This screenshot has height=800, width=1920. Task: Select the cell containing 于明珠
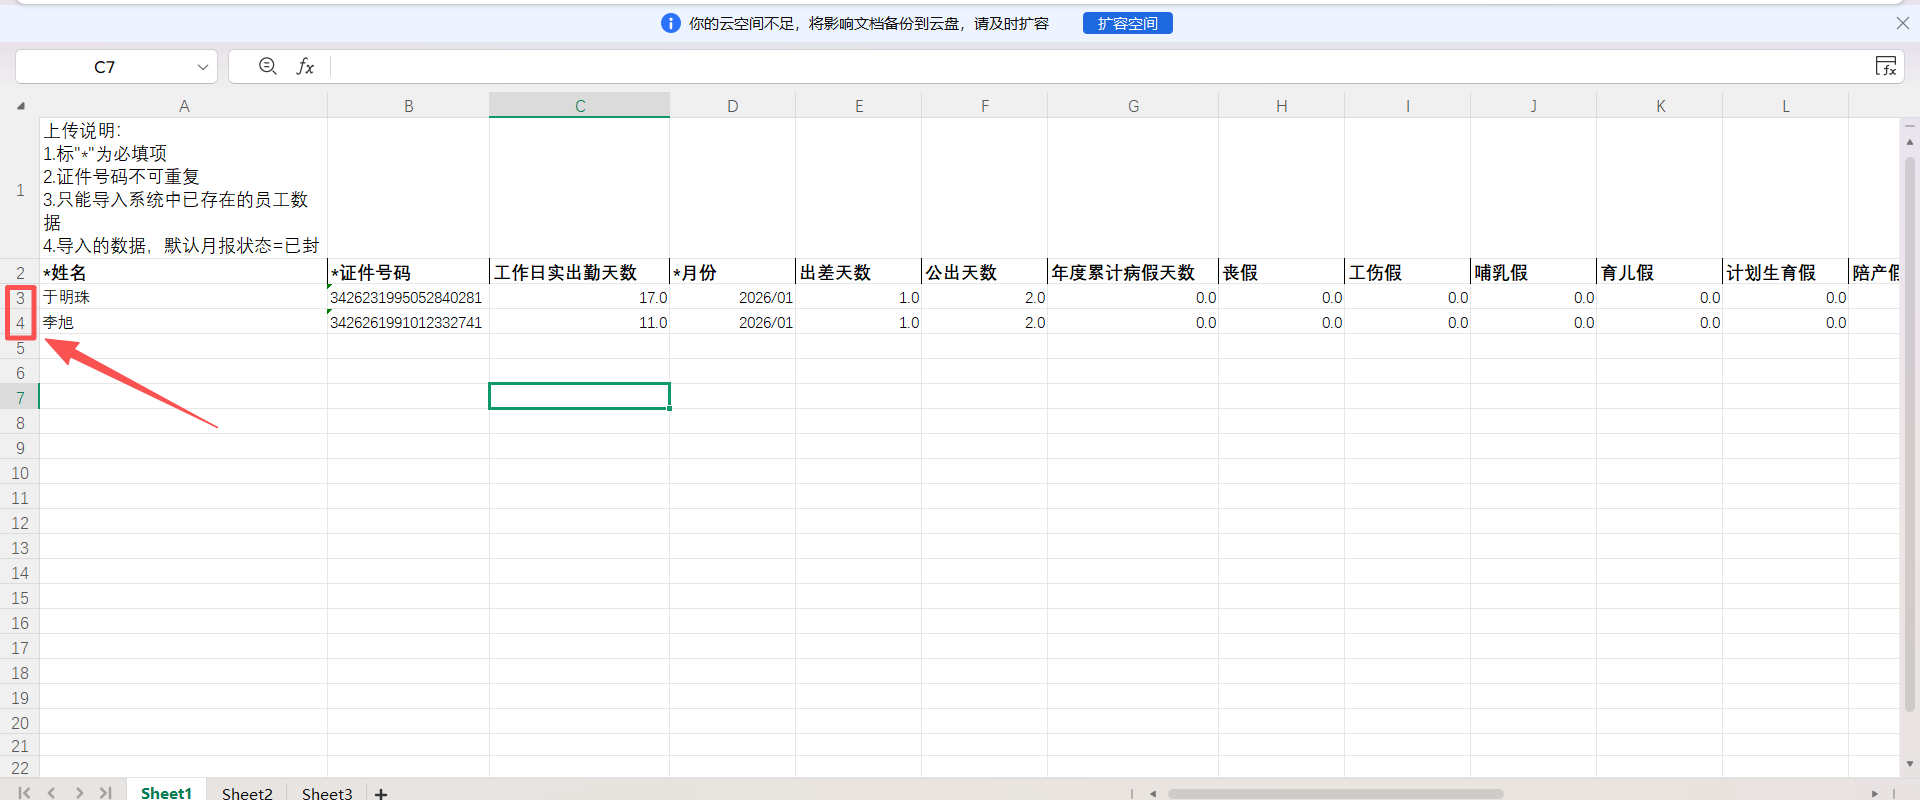pyautogui.click(x=183, y=297)
